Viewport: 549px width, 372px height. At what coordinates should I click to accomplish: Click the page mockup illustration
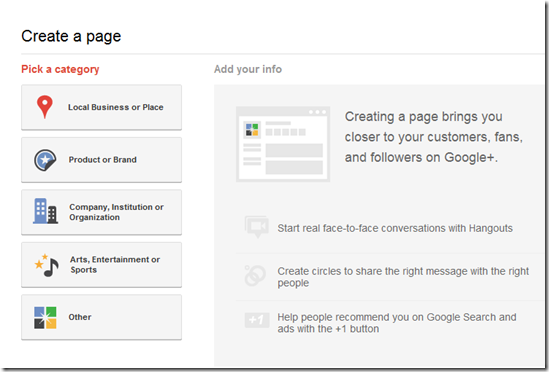coord(283,144)
